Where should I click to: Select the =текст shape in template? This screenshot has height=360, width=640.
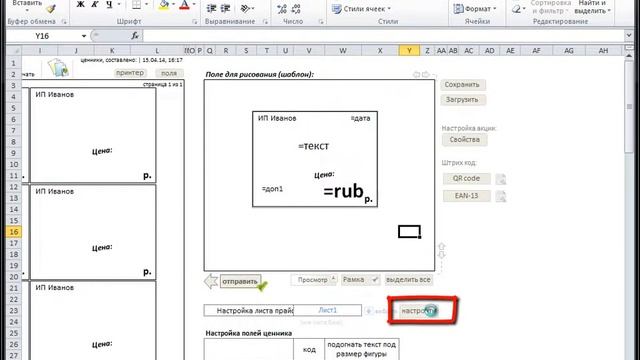pos(313,146)
